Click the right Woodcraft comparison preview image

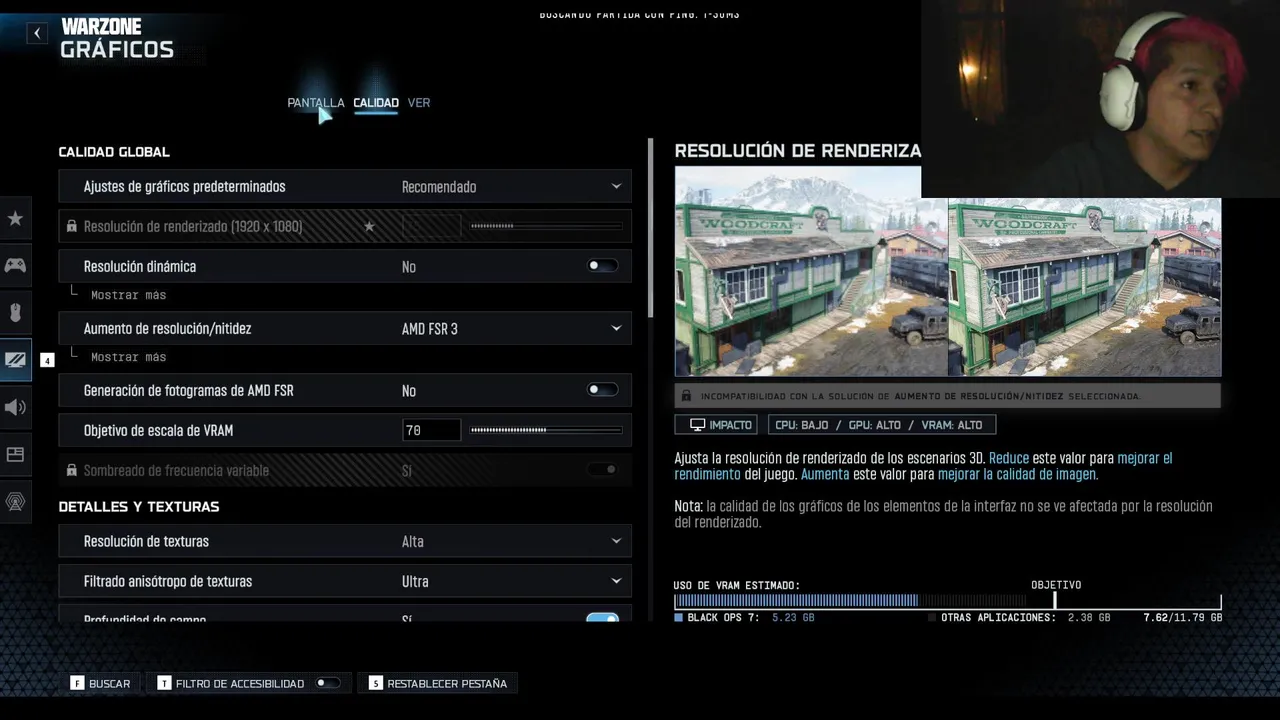tap(1085, 287)
